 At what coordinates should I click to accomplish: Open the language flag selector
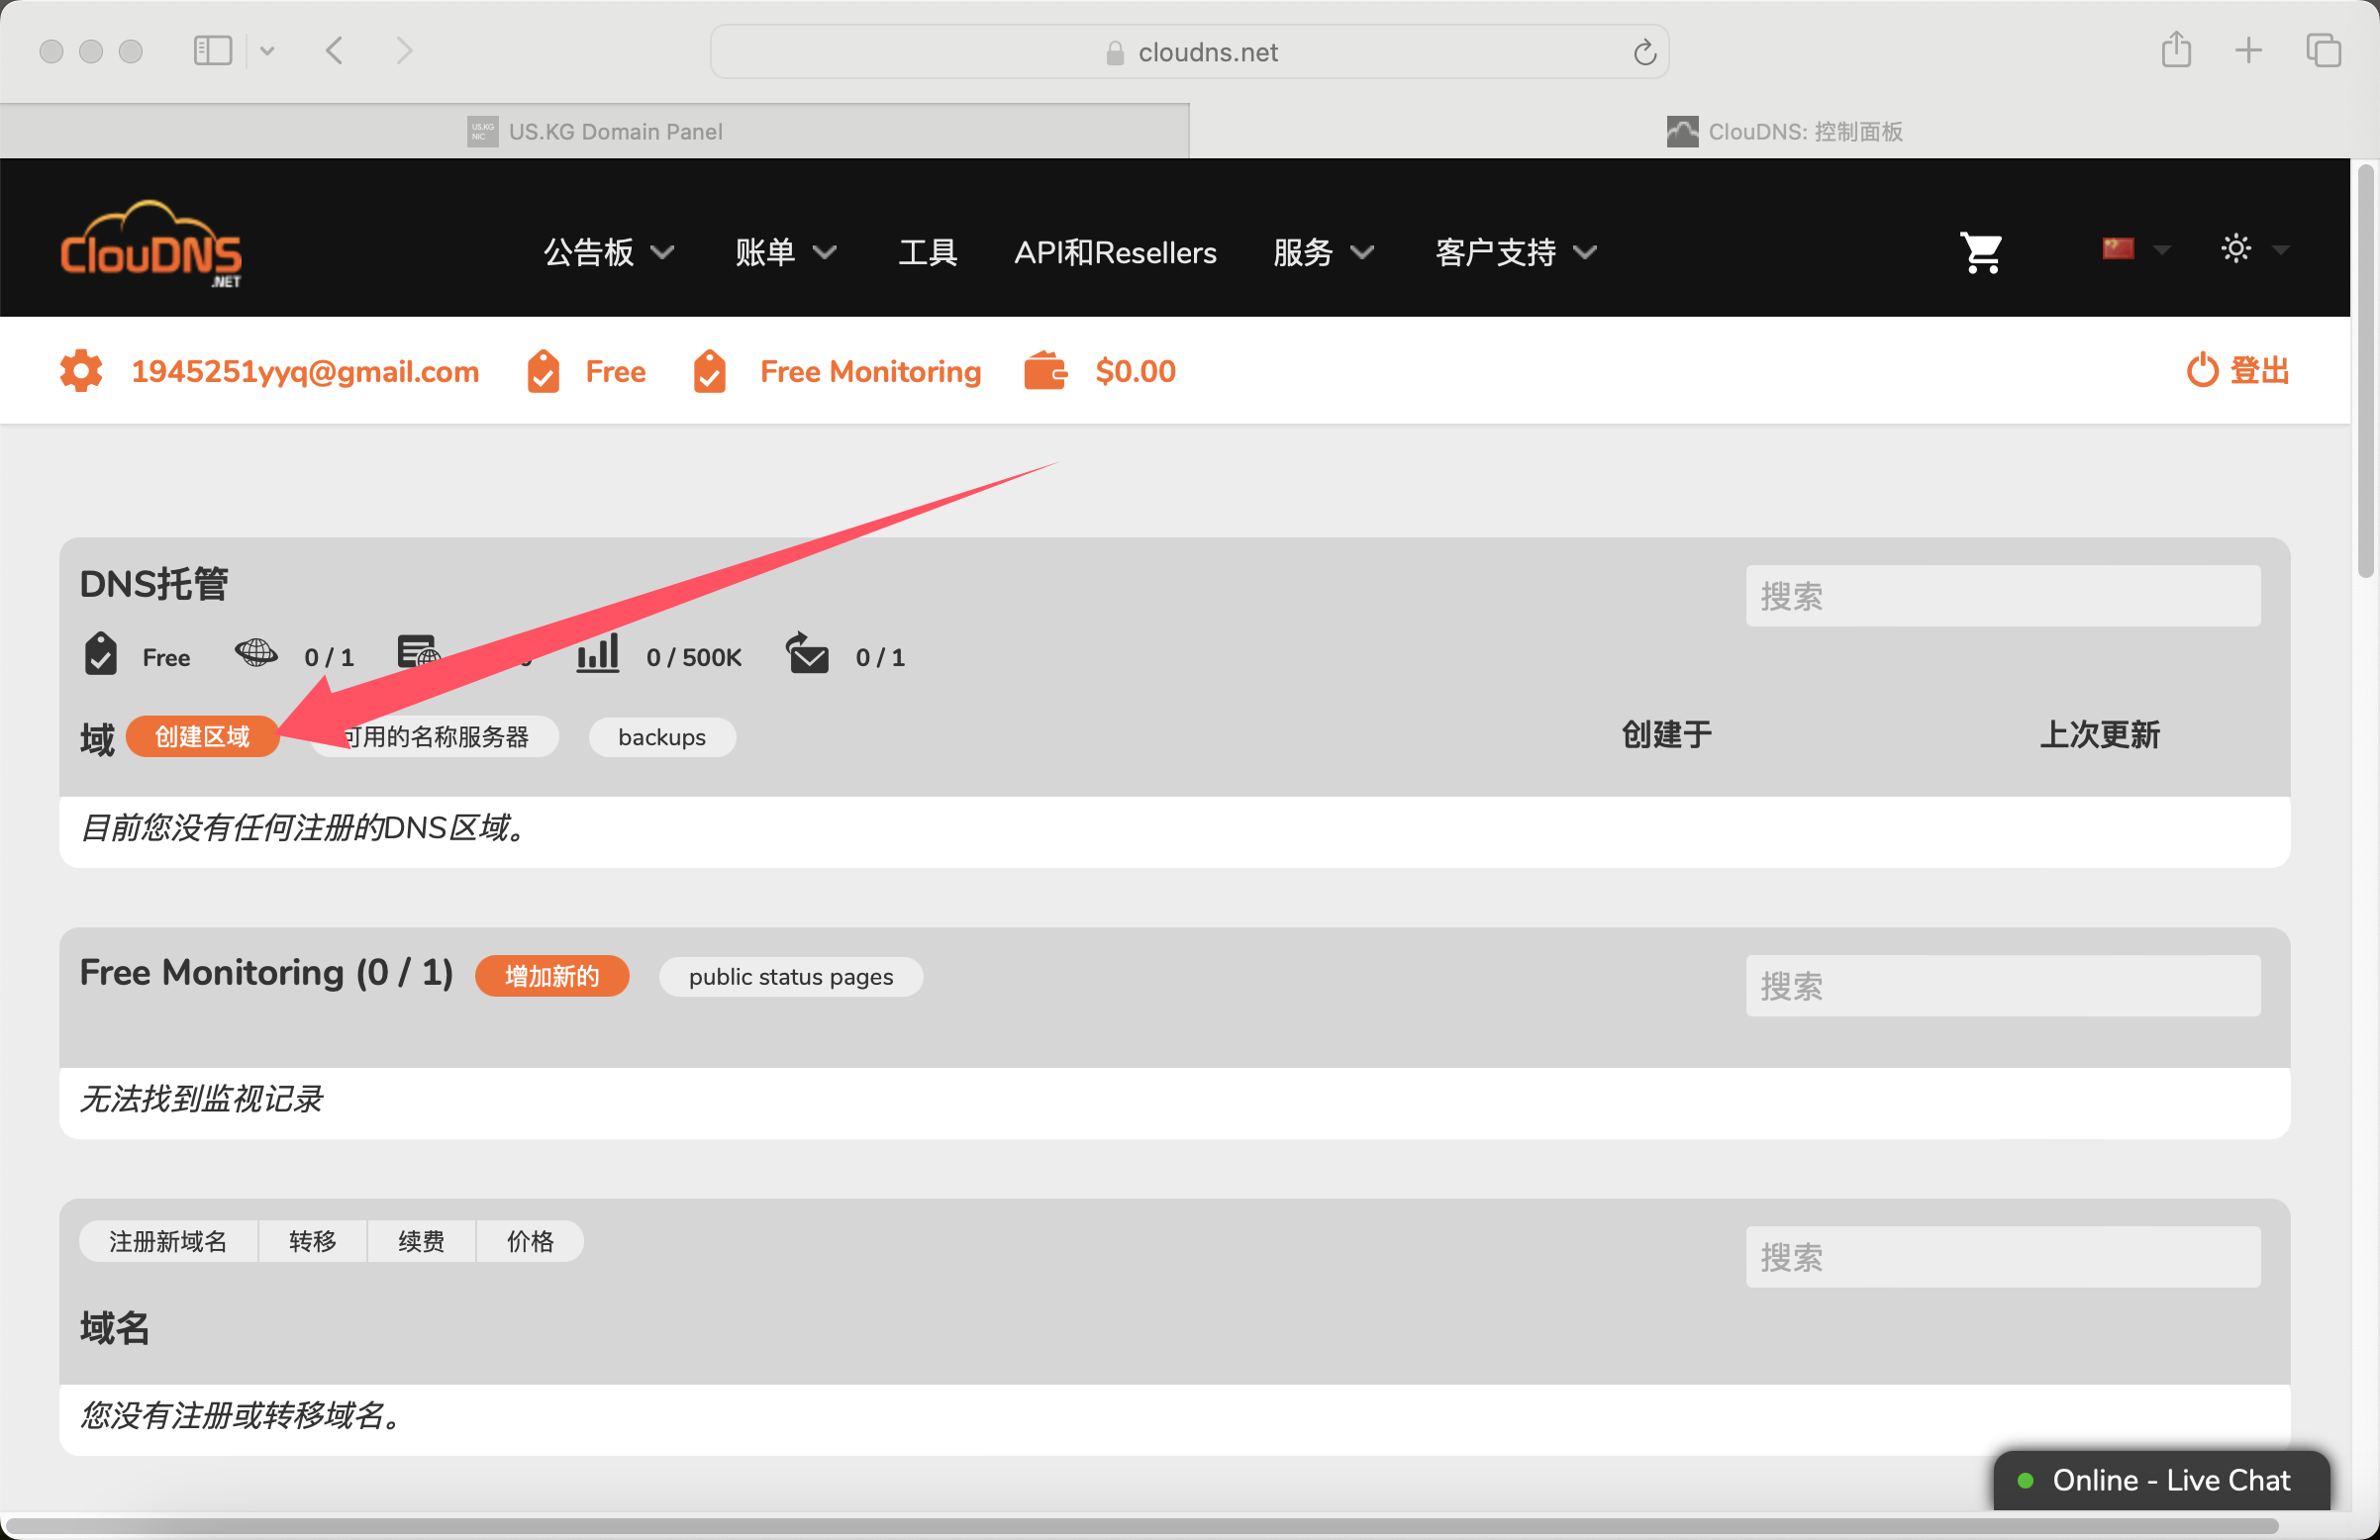click(2135, 249)
